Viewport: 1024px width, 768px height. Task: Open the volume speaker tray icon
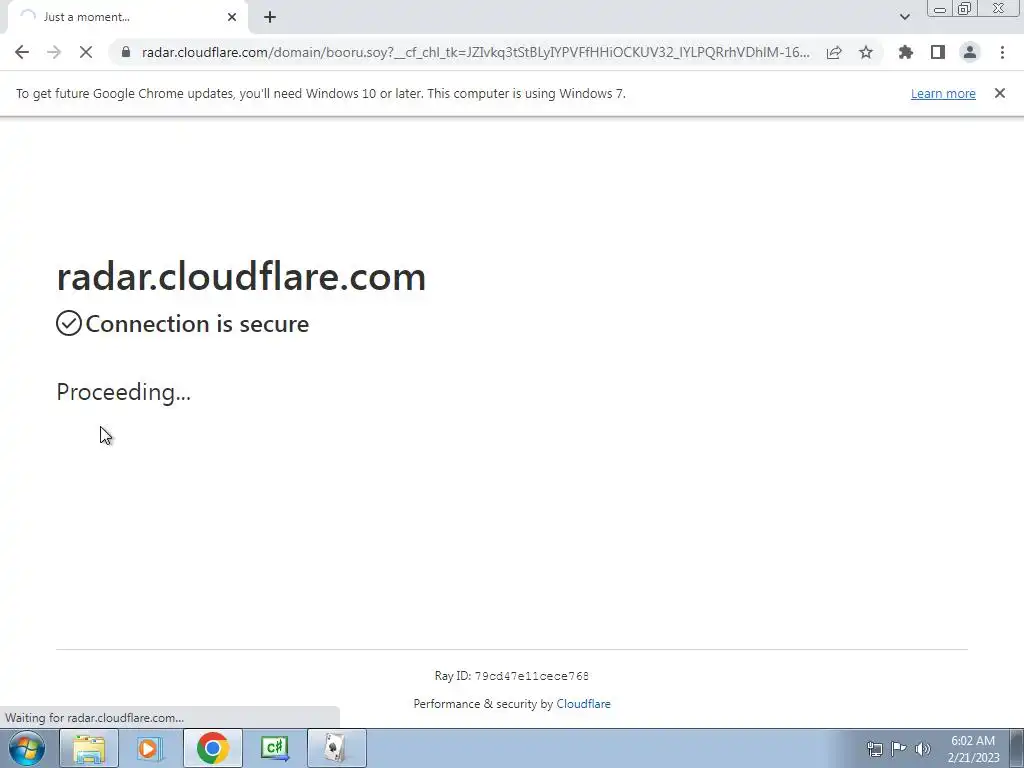[923, 748]
